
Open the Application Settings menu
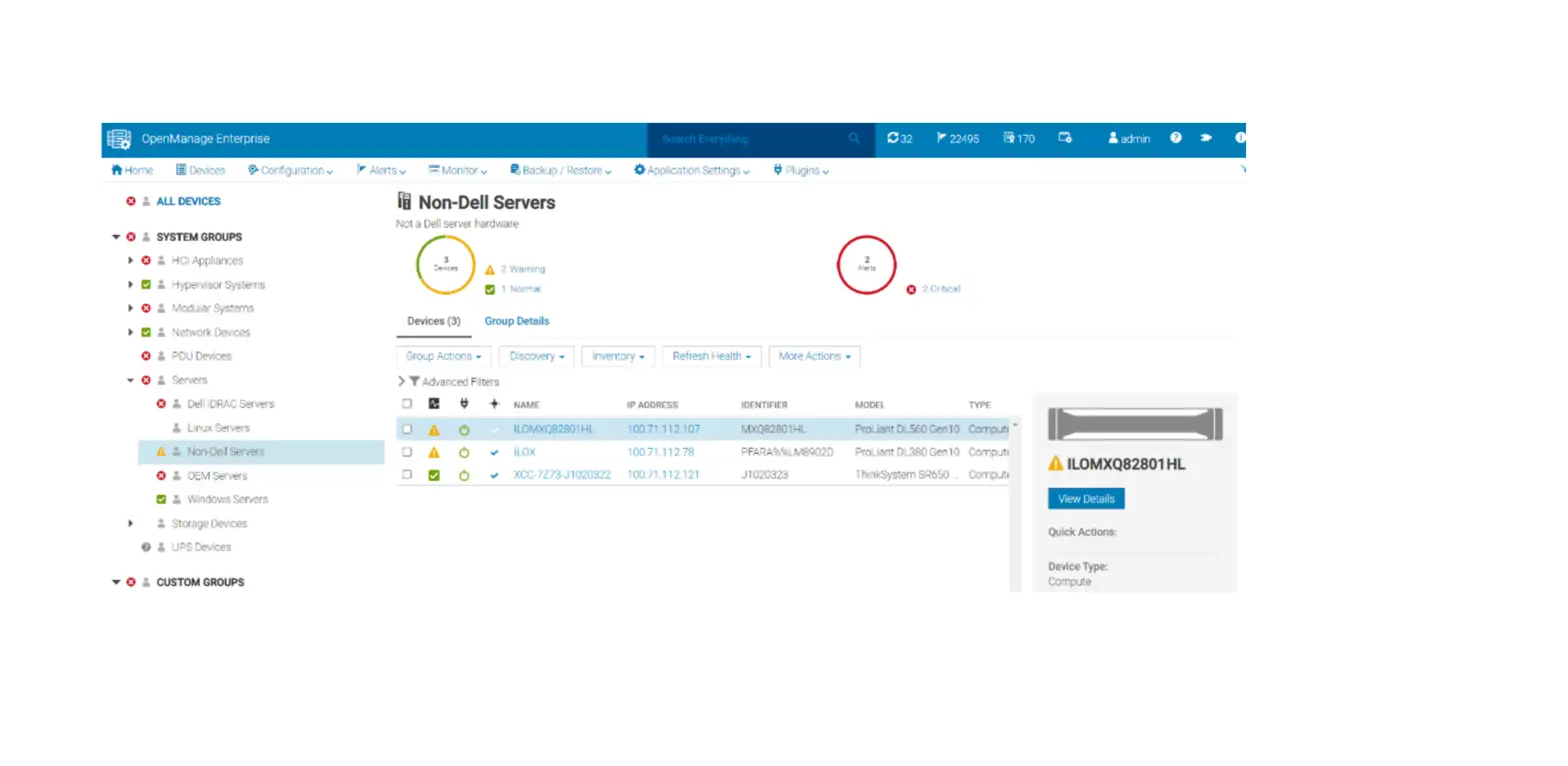(692, 171)
